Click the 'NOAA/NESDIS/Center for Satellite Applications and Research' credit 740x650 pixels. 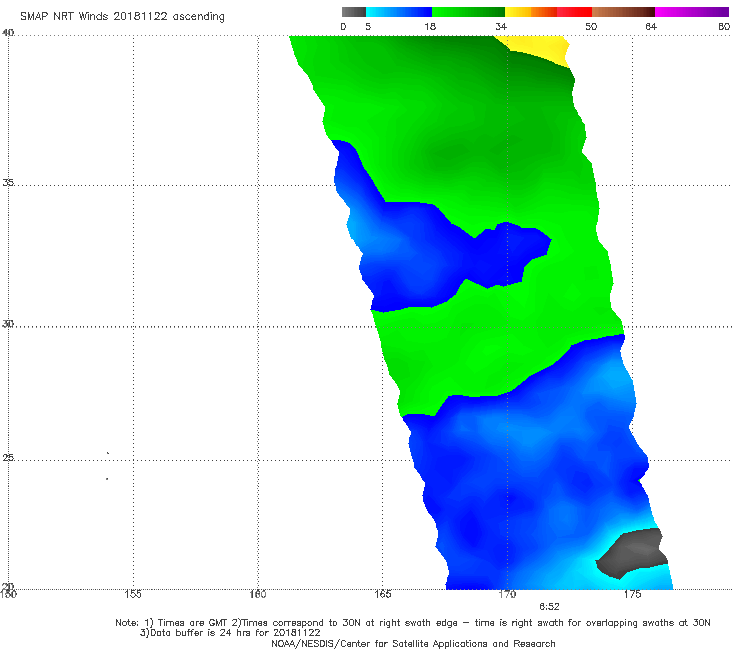pos(413,643)
